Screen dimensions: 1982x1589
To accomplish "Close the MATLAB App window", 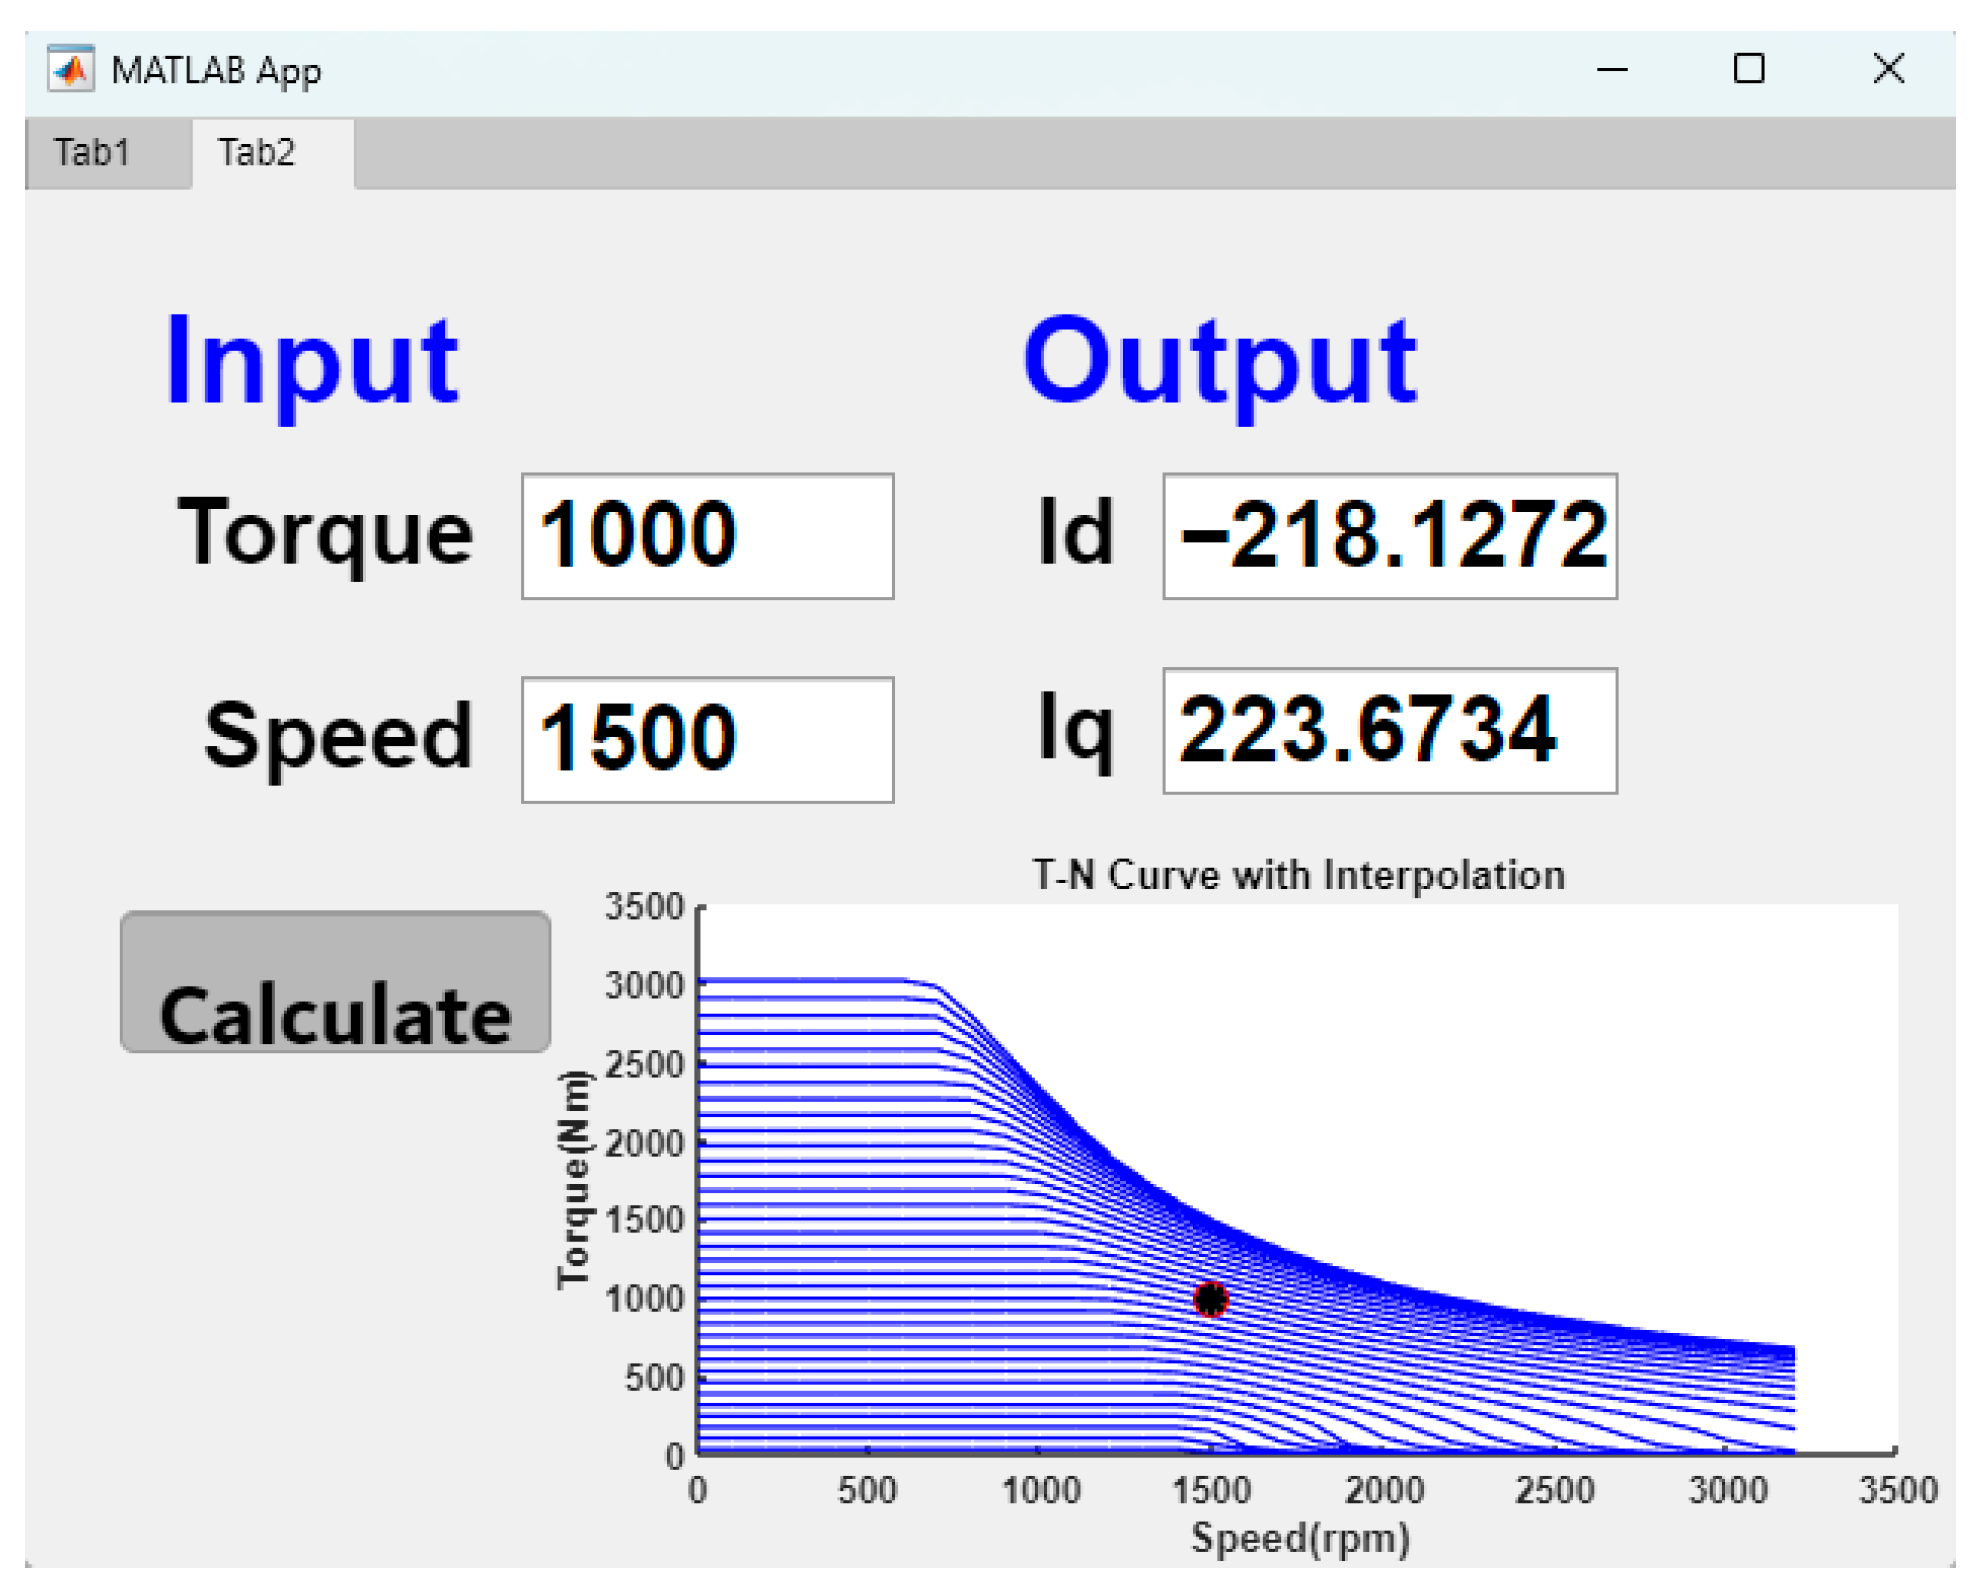I will pos(1888,69).
